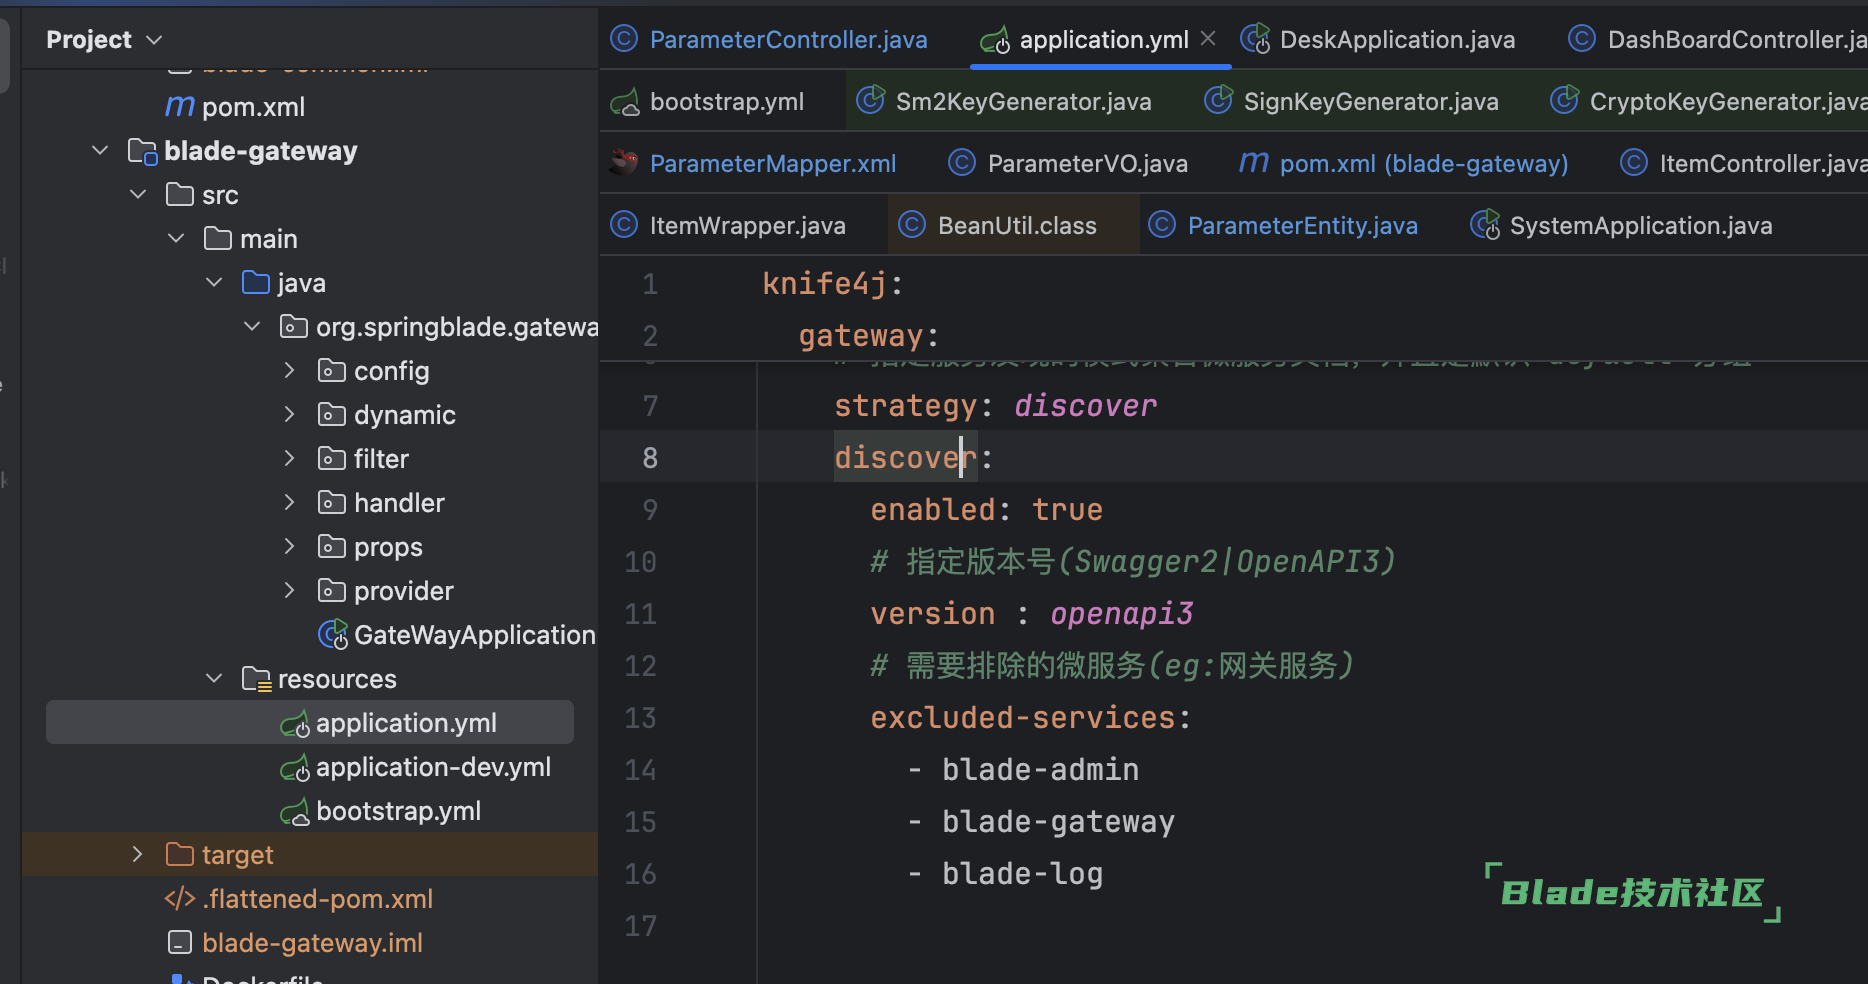Click the knife4j sticky breadcrumb line
Viewport: 1868px width, 984px height.
tap(833, 284)
